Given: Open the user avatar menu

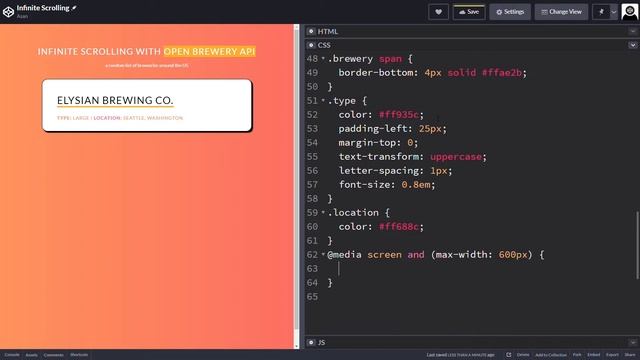Looking at the screenshot, I should [629, 12].
